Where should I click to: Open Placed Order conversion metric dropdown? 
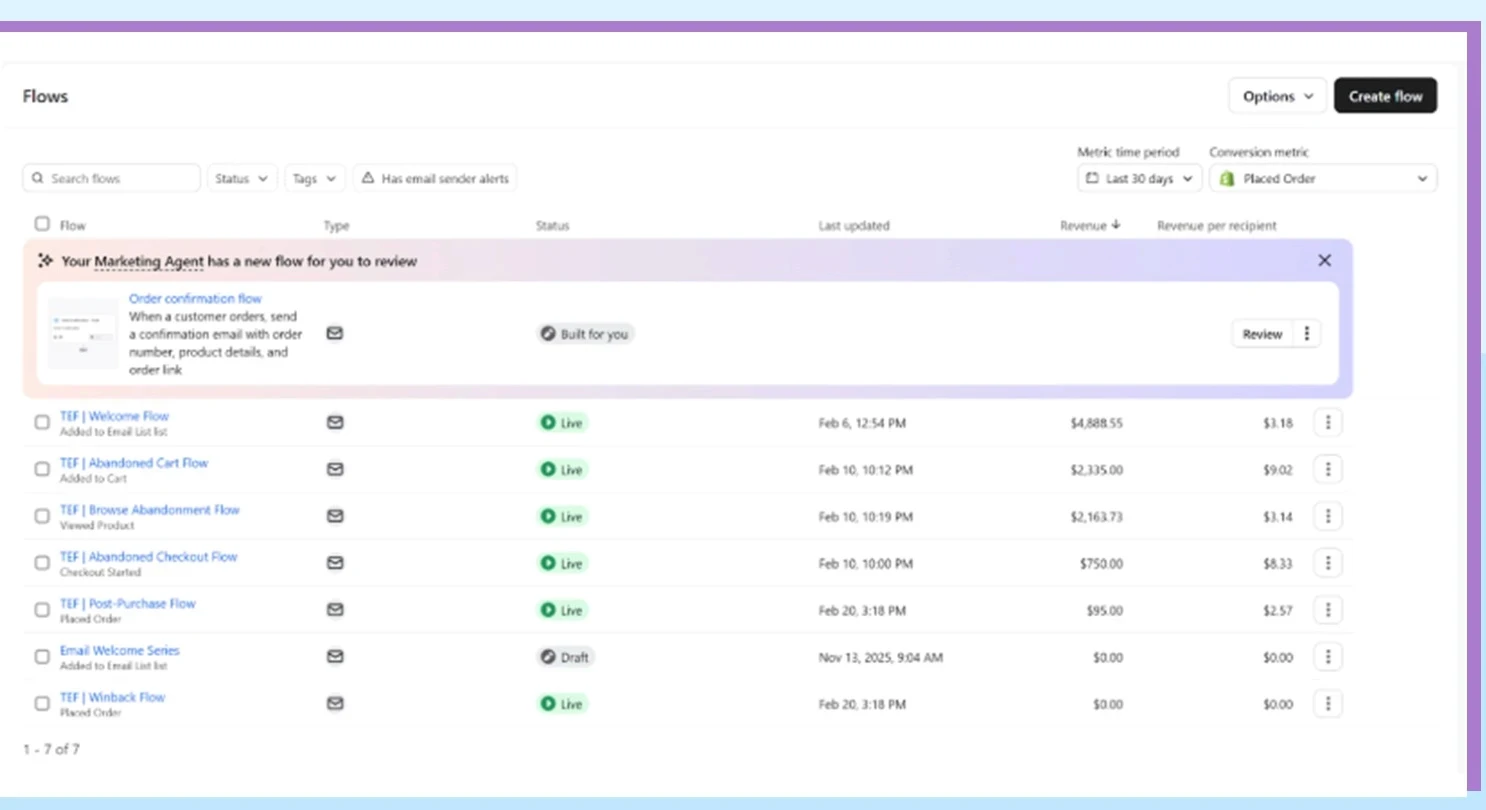click(1323, 178)
